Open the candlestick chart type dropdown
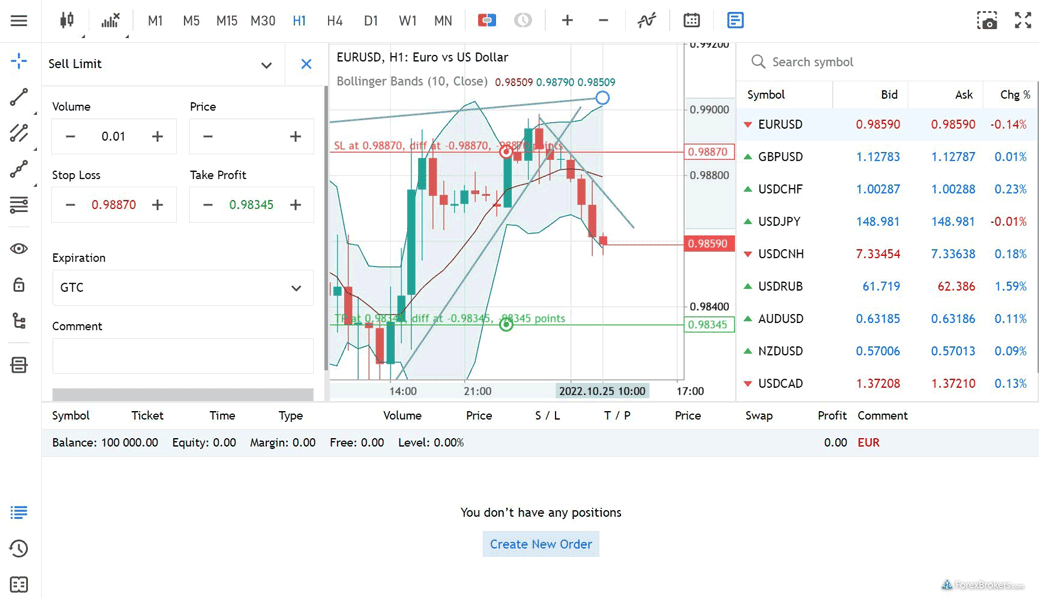Viewport: 1039px width, 598px height. (x=67, y=20)
